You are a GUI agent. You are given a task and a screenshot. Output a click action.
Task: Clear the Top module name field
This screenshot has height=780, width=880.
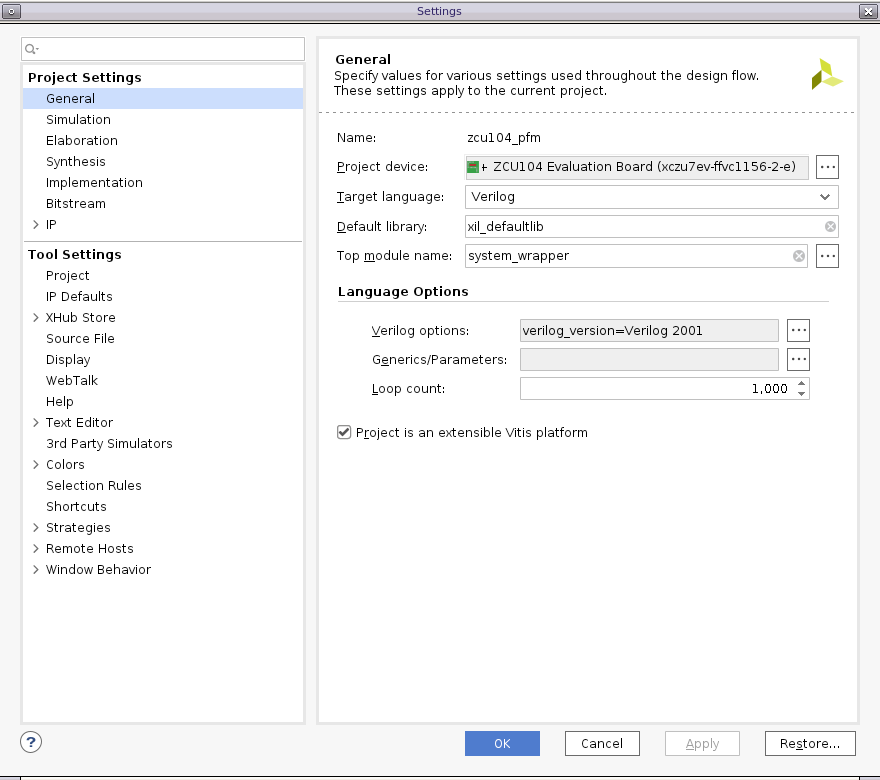point(799,257)
